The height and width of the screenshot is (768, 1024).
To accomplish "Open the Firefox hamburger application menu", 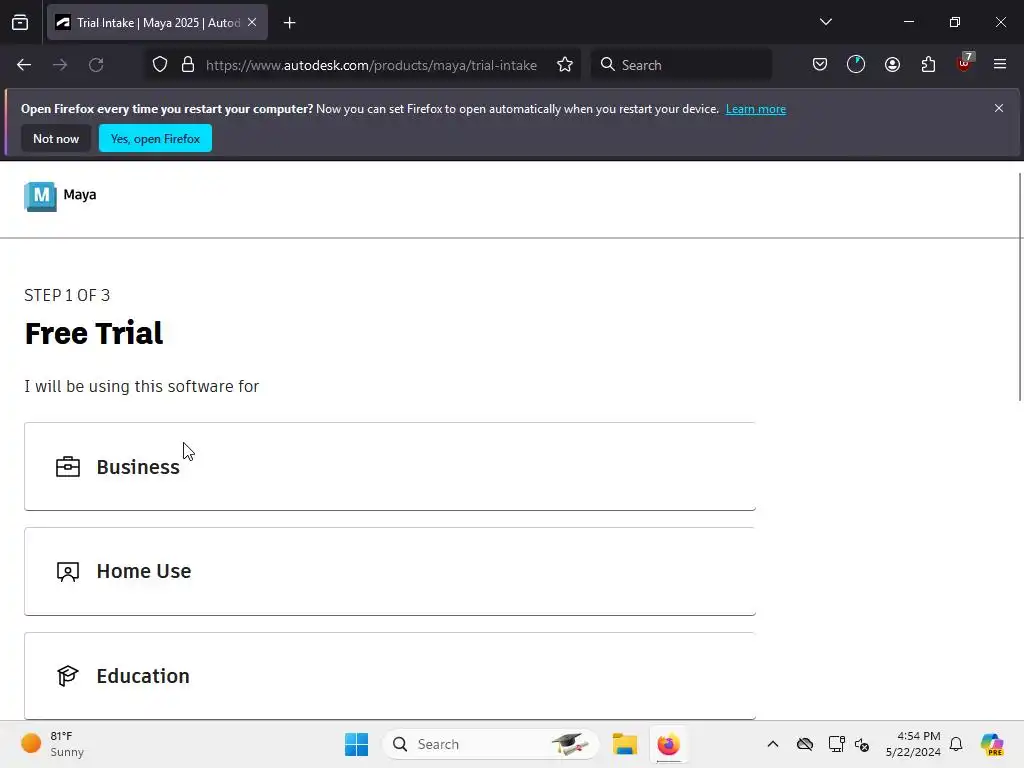I will (x=1000, y=65).
